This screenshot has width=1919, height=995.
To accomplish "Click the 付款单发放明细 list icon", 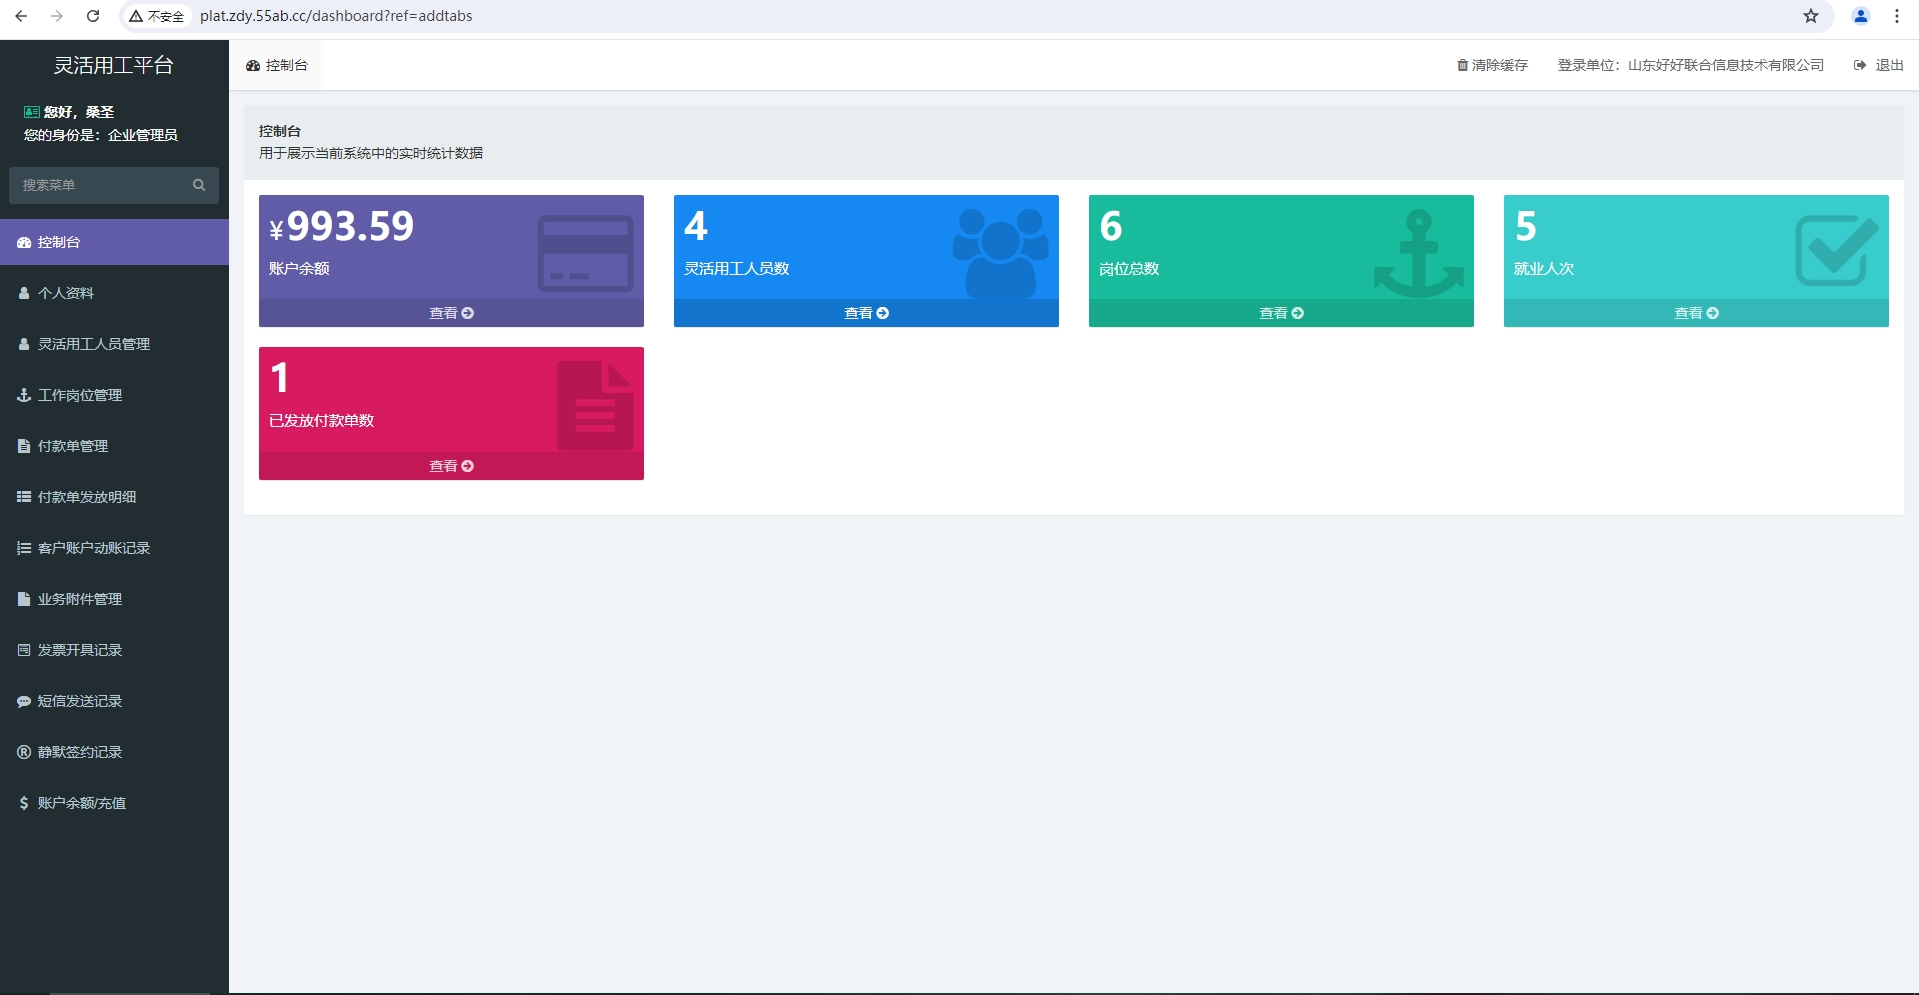I will tap(24, 497).
